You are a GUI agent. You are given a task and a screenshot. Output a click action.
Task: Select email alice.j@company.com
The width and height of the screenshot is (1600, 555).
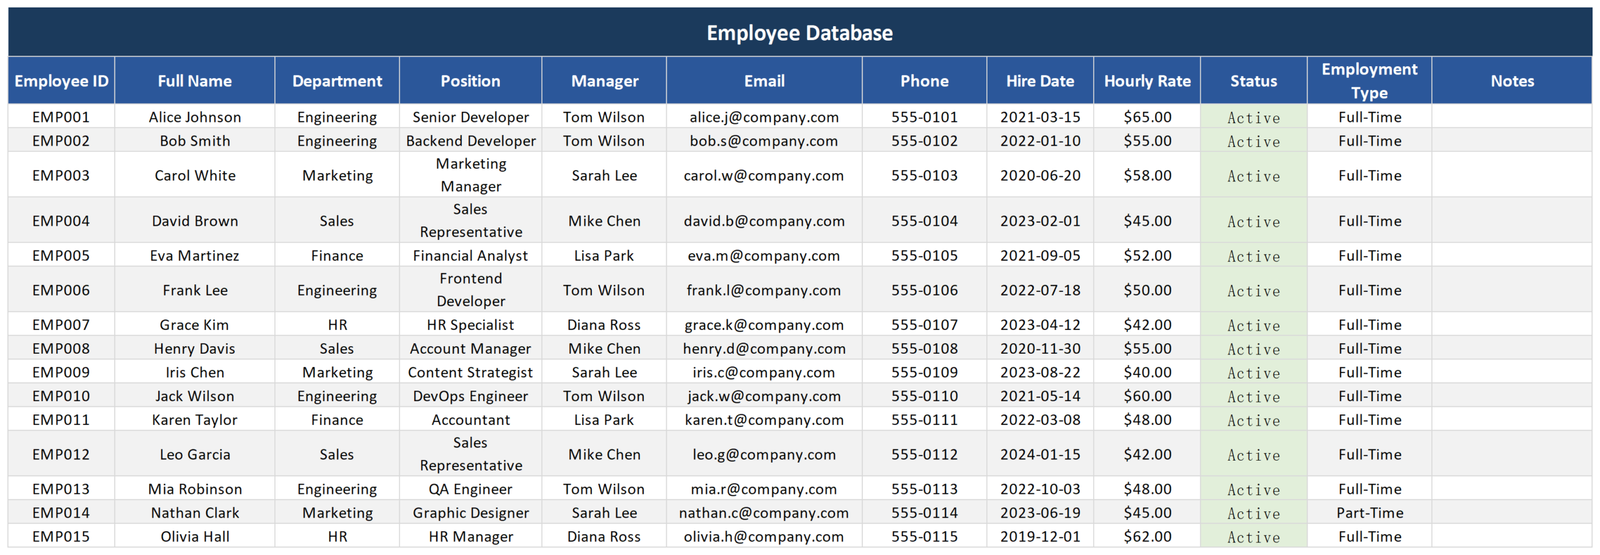point(764,117)
